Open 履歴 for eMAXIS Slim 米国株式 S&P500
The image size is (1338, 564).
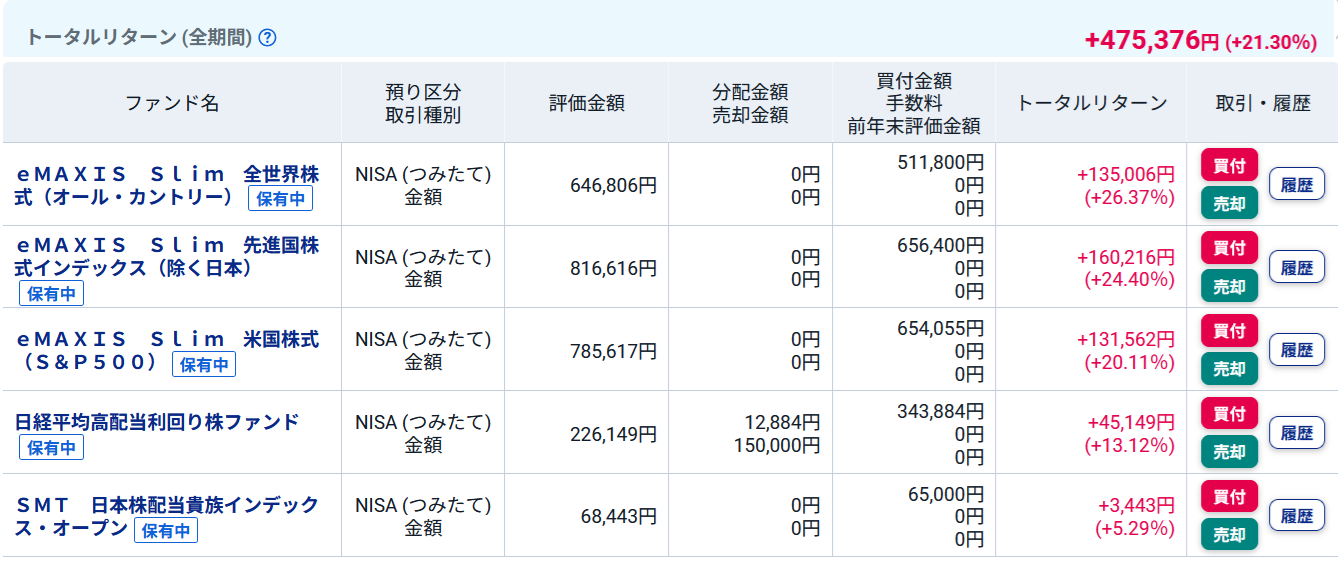(1296, 350)
